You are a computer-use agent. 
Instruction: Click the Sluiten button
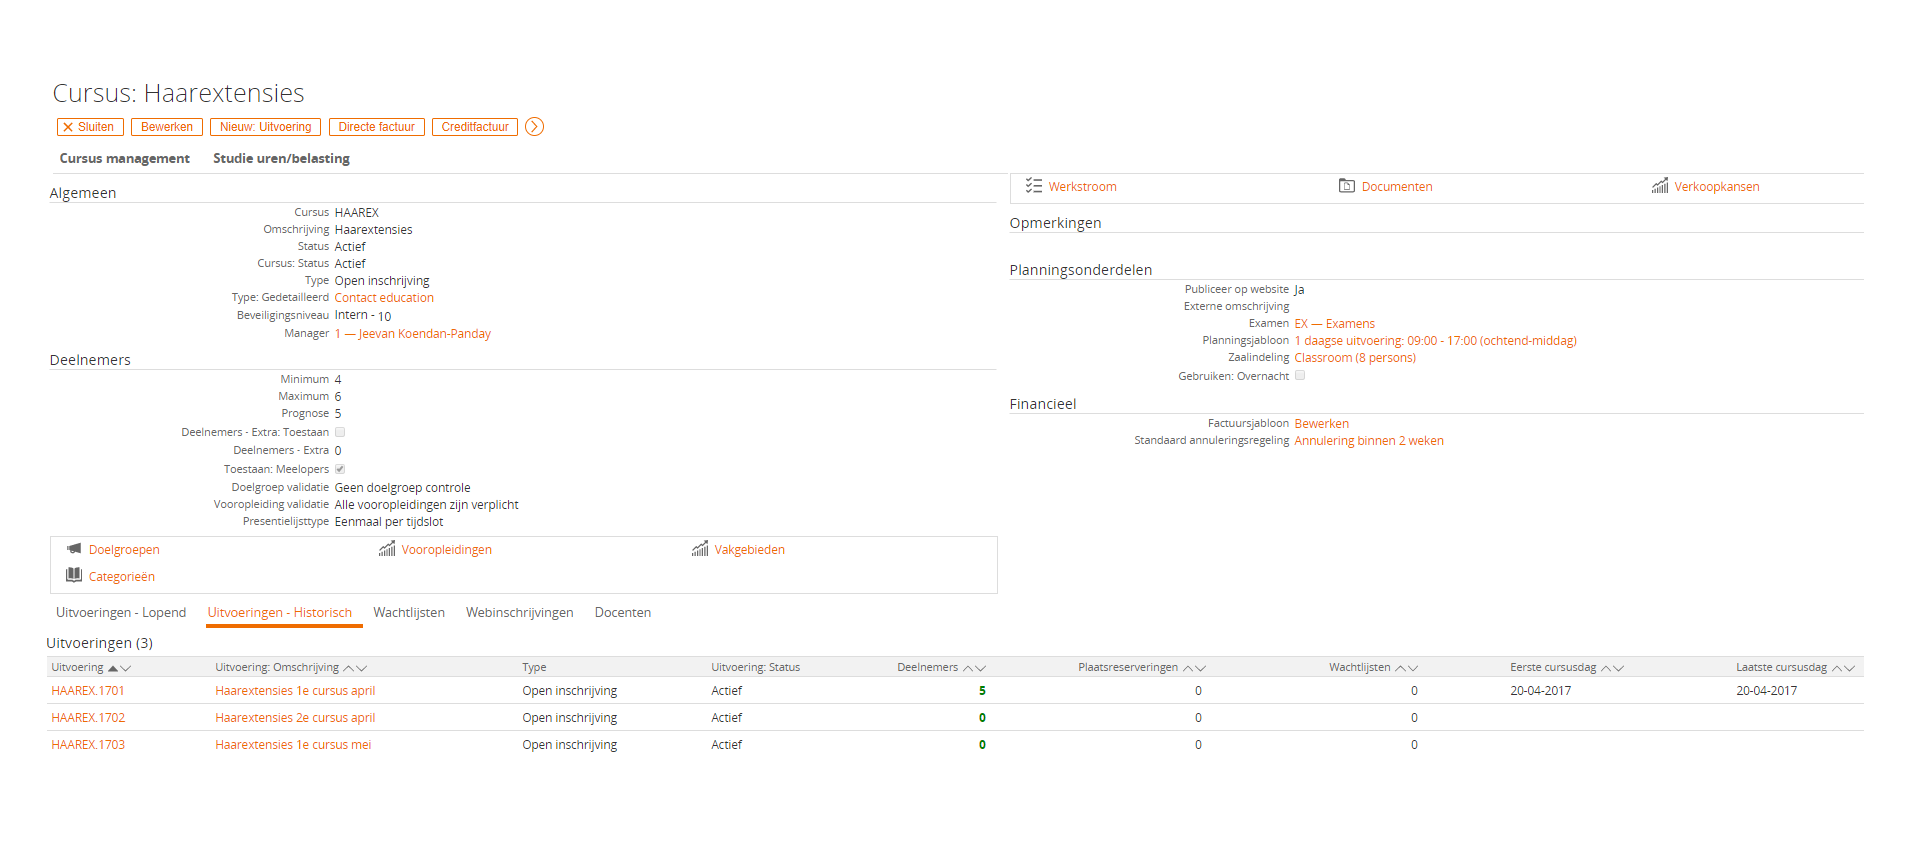[90, 127]
